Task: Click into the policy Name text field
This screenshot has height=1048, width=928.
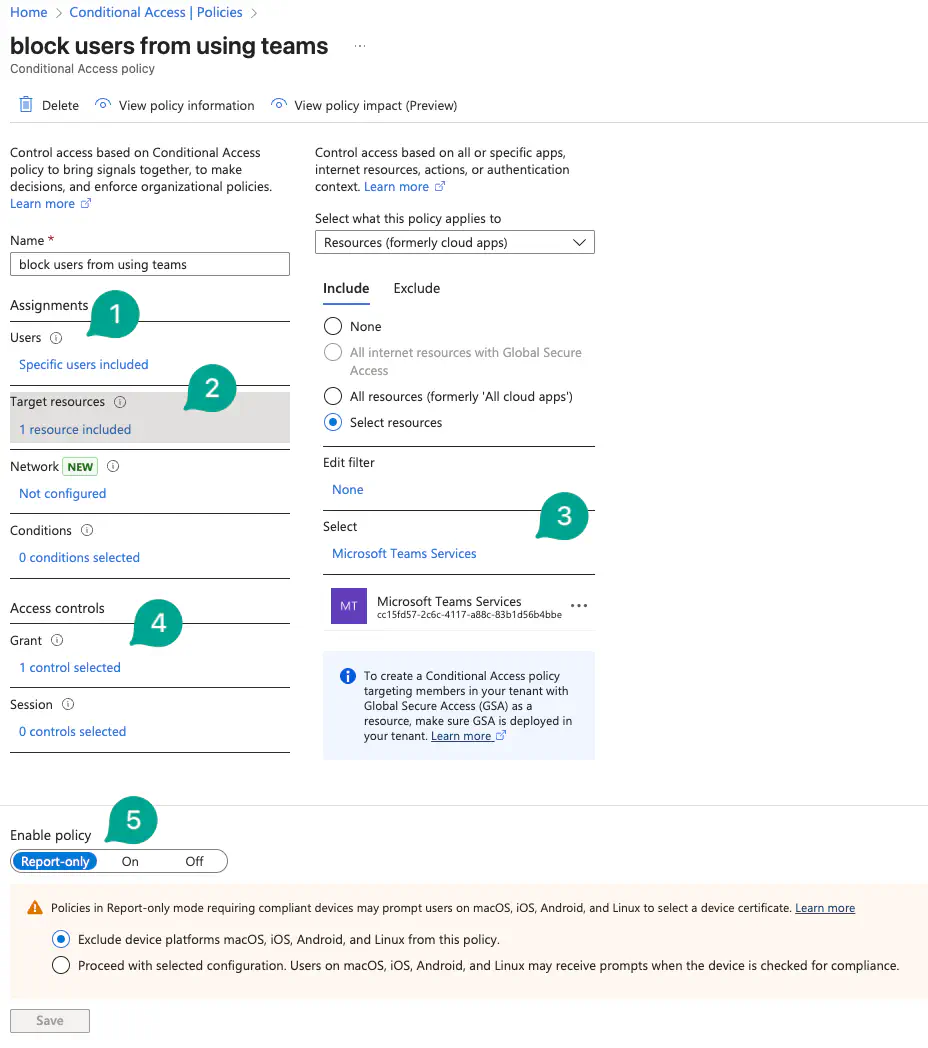Action: click(x=150, y=264)
